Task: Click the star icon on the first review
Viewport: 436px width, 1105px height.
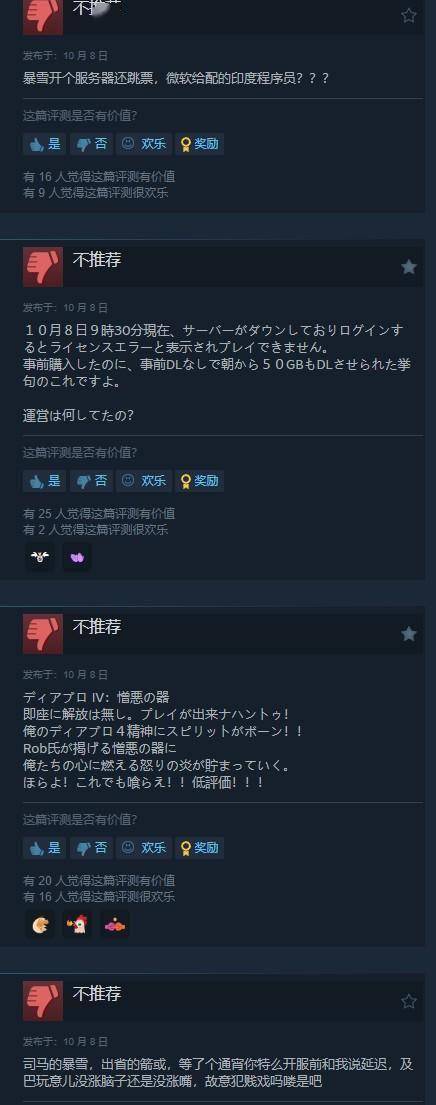Action: pyautogui.click(x=409, y=16)
